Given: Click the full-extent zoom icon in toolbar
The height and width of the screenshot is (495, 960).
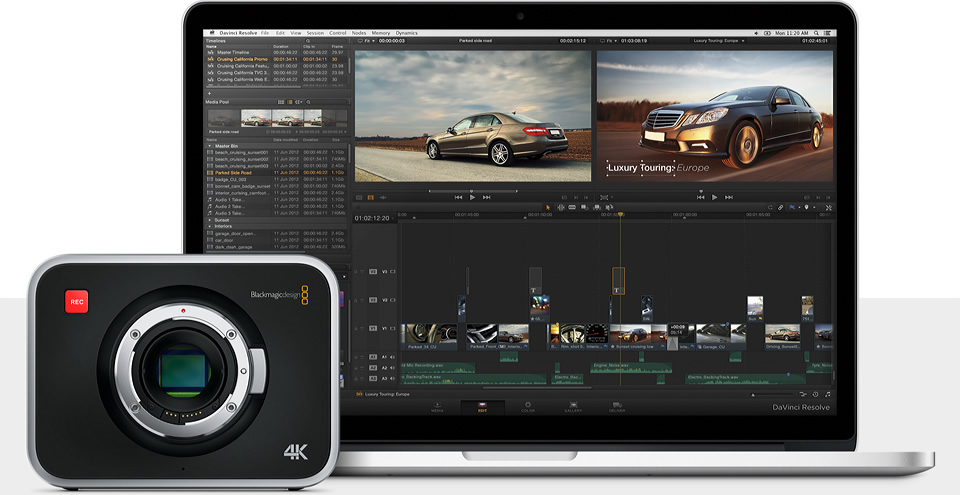Looking at the screenshot, I should (828, 208).
